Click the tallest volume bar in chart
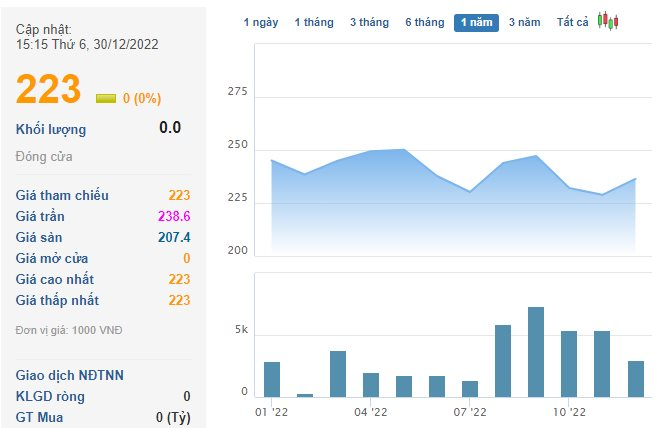Viewport: 658px width, 428px height. click(x=536, y=352)
